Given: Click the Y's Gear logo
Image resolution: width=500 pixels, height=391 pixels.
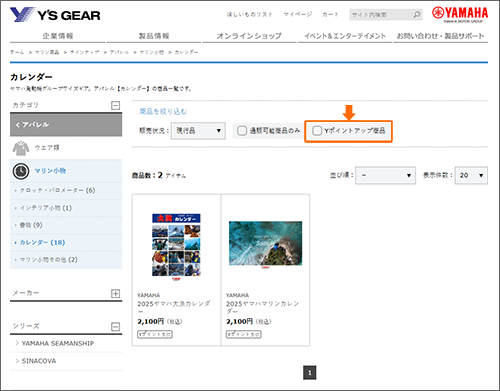Looking at the screenshot, I should 55,15.
